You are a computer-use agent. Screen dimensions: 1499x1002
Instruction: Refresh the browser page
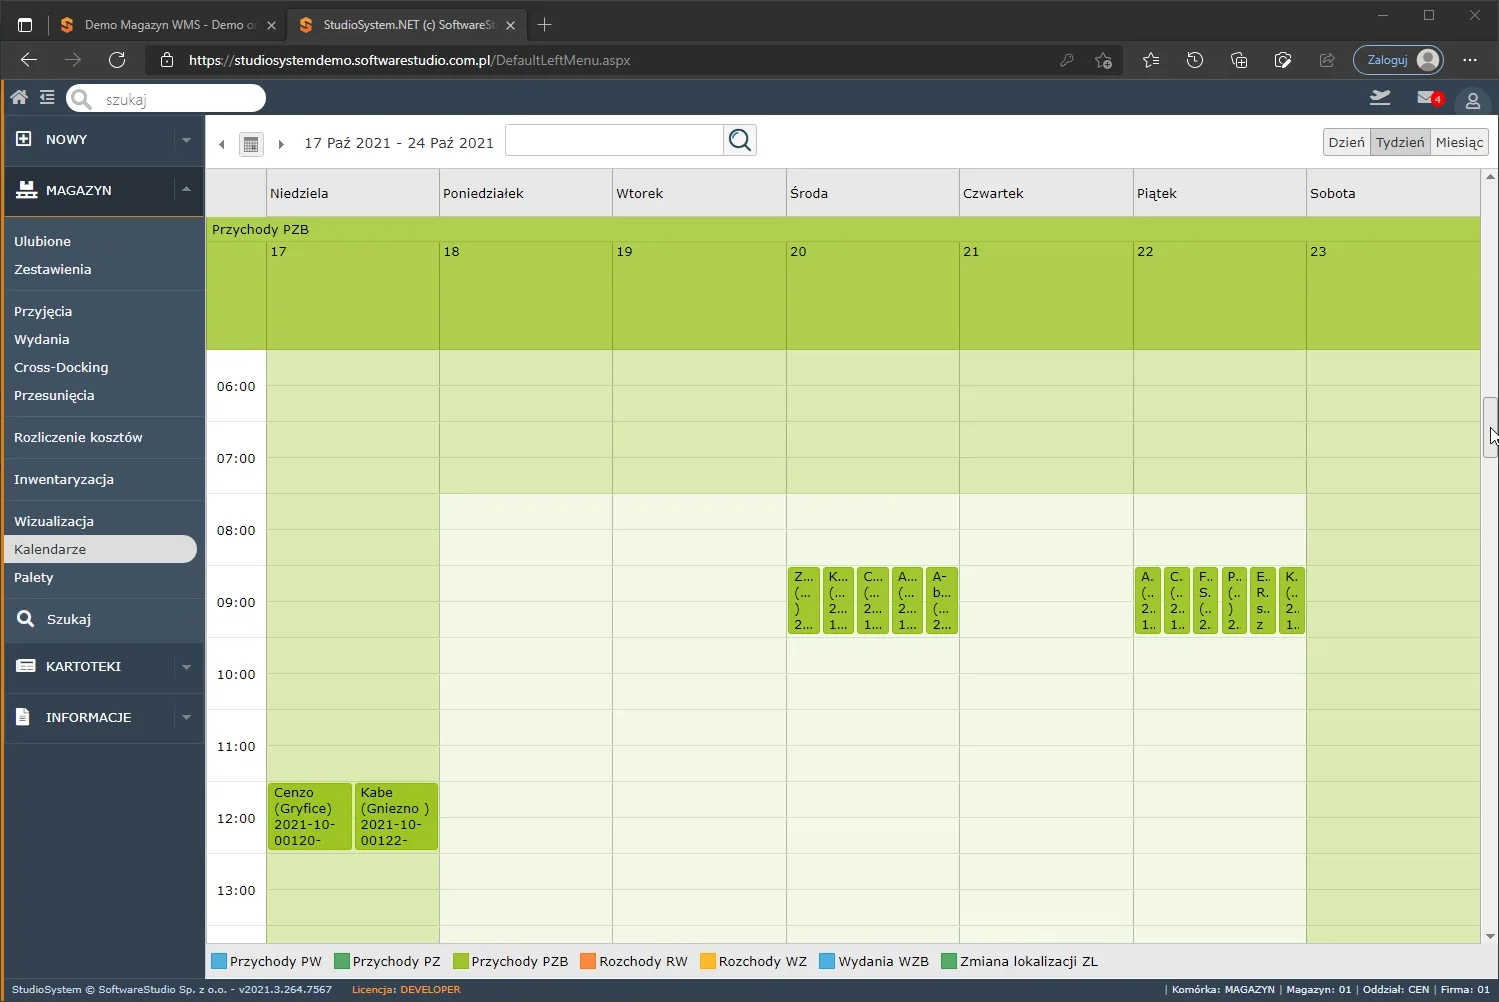(117, 60)
